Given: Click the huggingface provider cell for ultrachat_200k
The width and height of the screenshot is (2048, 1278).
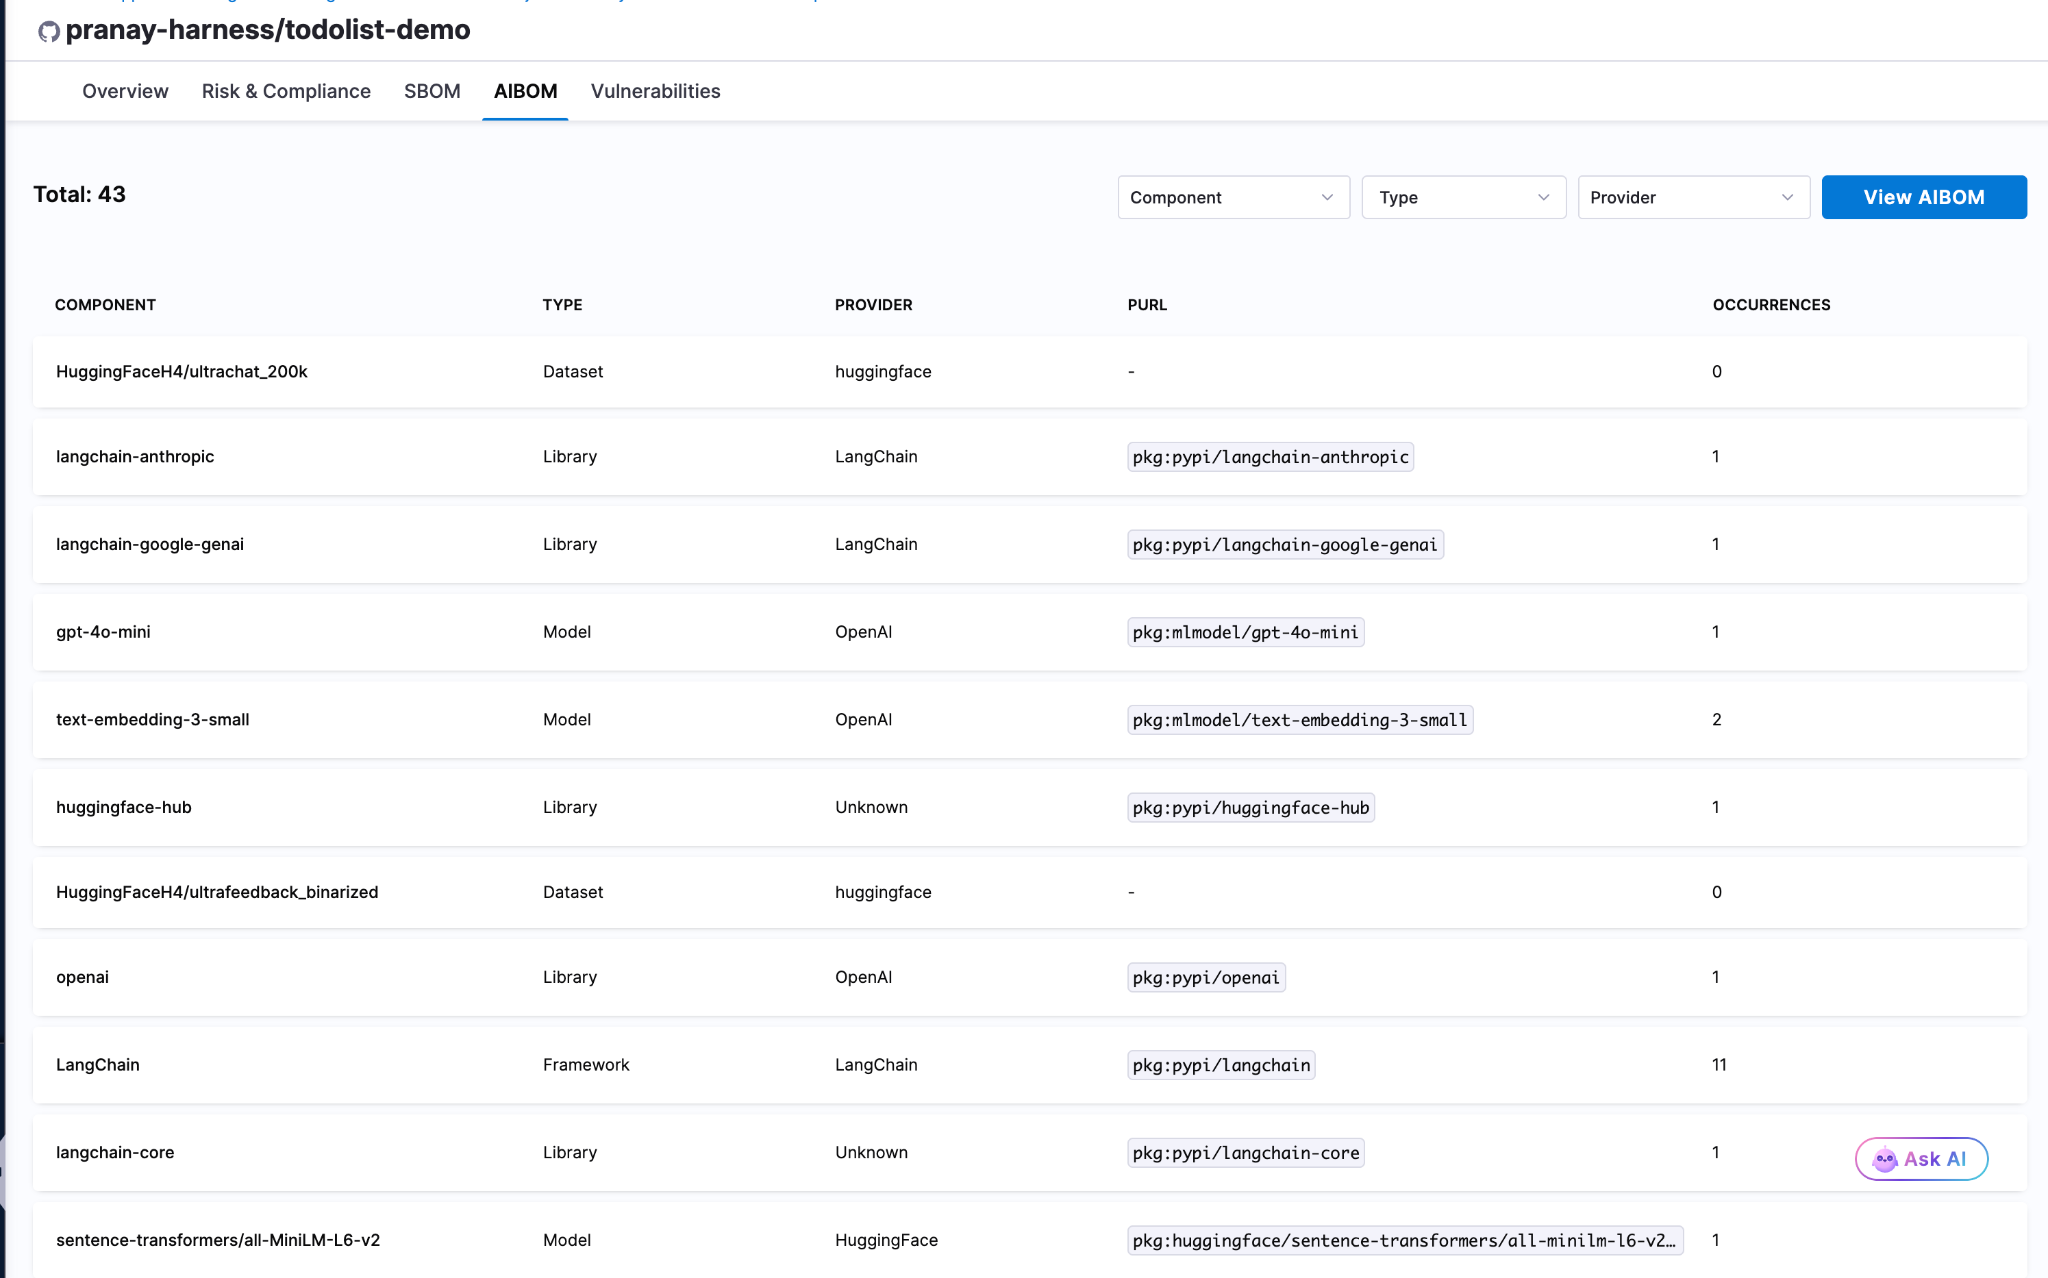Looking at the screenshot, I should [883, 372].
